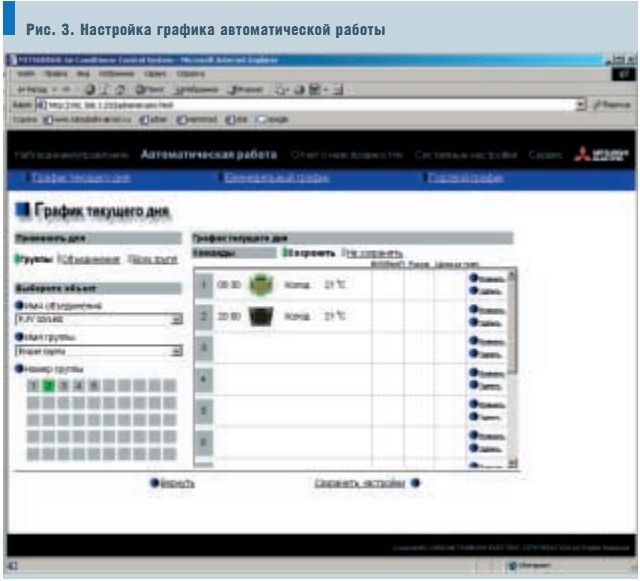Click the Mitsubishi Electric logo

603,155
